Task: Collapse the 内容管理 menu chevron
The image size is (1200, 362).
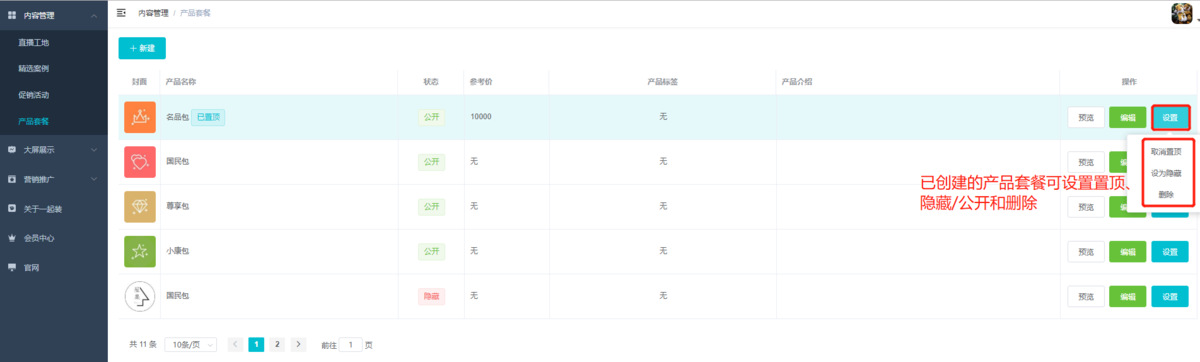Action: 93,15
